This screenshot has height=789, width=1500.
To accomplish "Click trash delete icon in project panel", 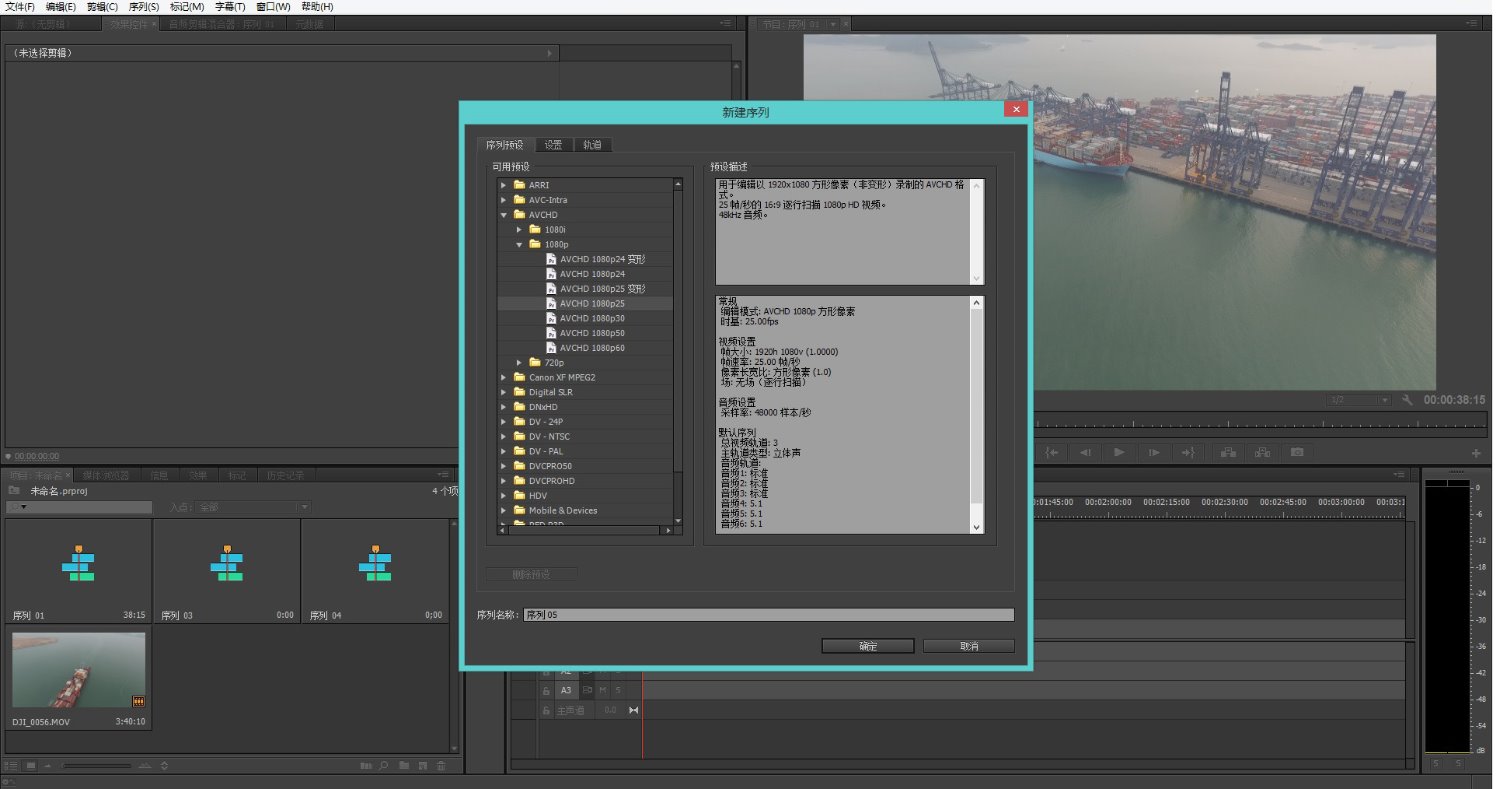I will pos(441,766).
